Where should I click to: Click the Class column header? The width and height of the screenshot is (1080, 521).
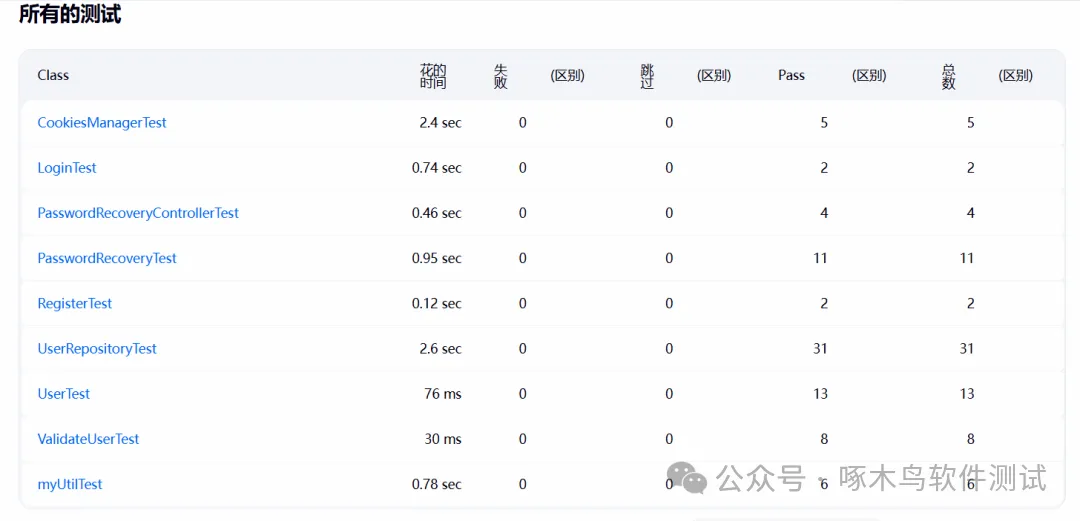pos(53,75)
